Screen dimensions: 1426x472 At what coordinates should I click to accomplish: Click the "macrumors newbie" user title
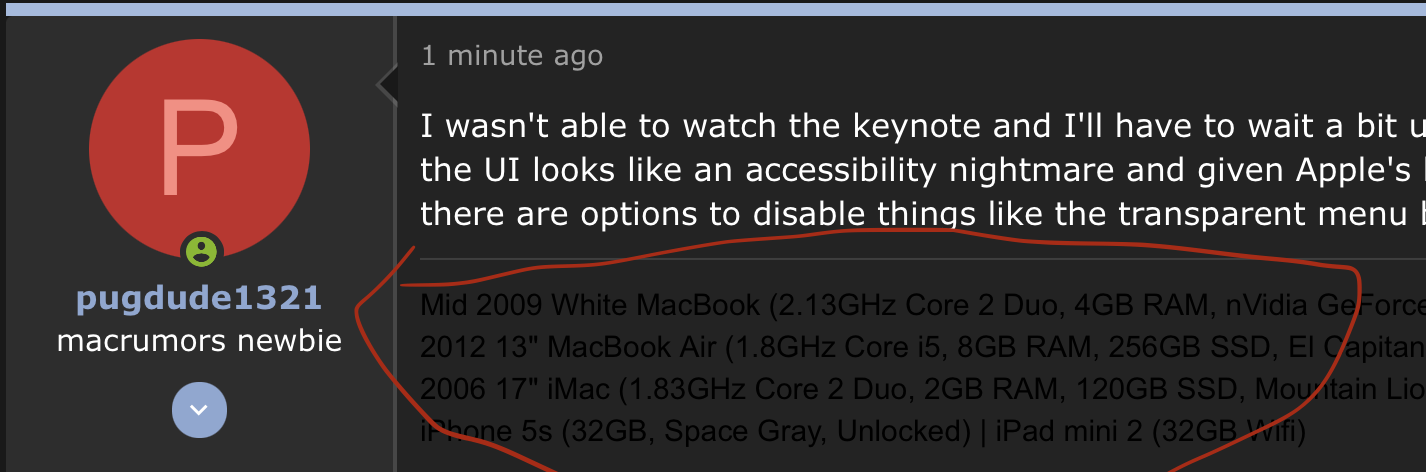200,341
